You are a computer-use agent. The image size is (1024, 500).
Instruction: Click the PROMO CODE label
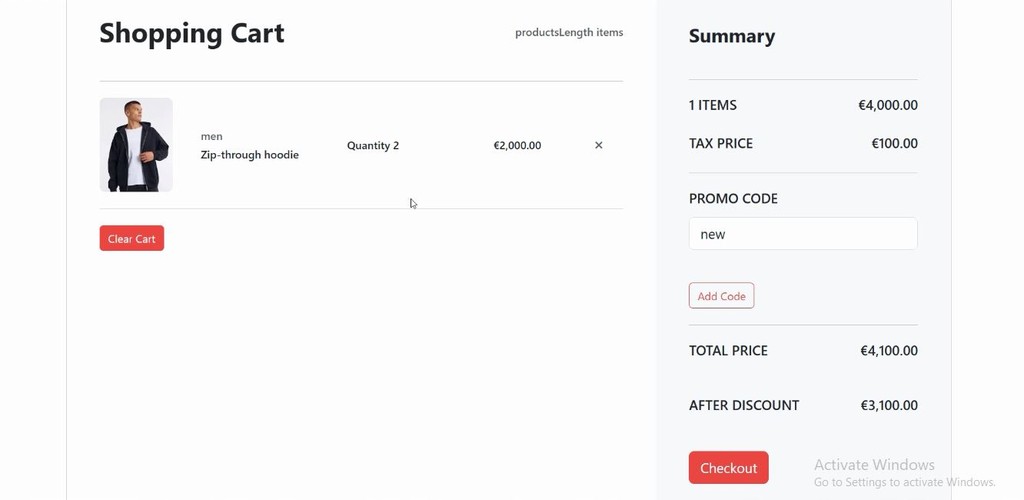point(733,198)
